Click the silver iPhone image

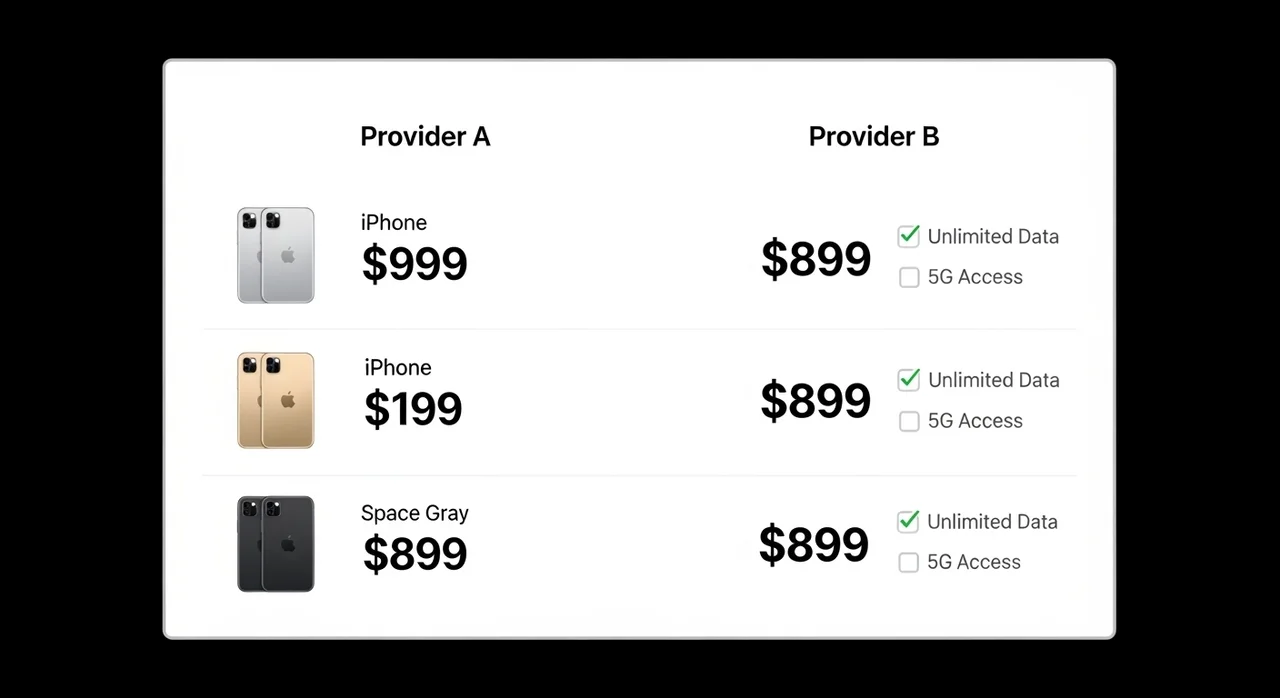(276, 255)
